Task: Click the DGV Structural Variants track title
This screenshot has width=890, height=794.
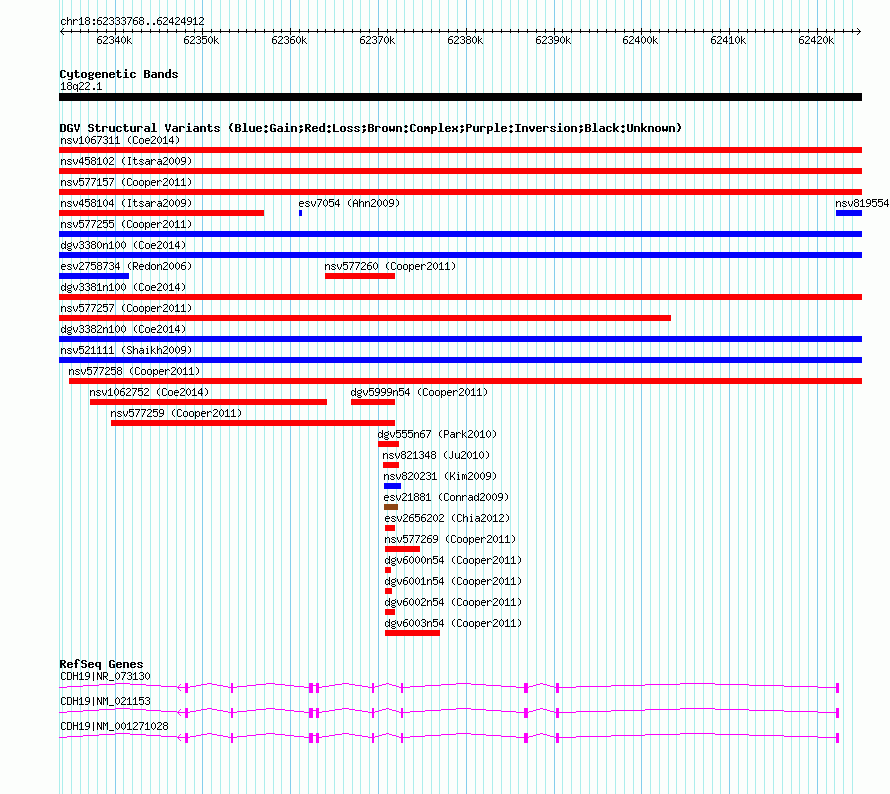Action: pyautogui.click(x=371, y=128)
